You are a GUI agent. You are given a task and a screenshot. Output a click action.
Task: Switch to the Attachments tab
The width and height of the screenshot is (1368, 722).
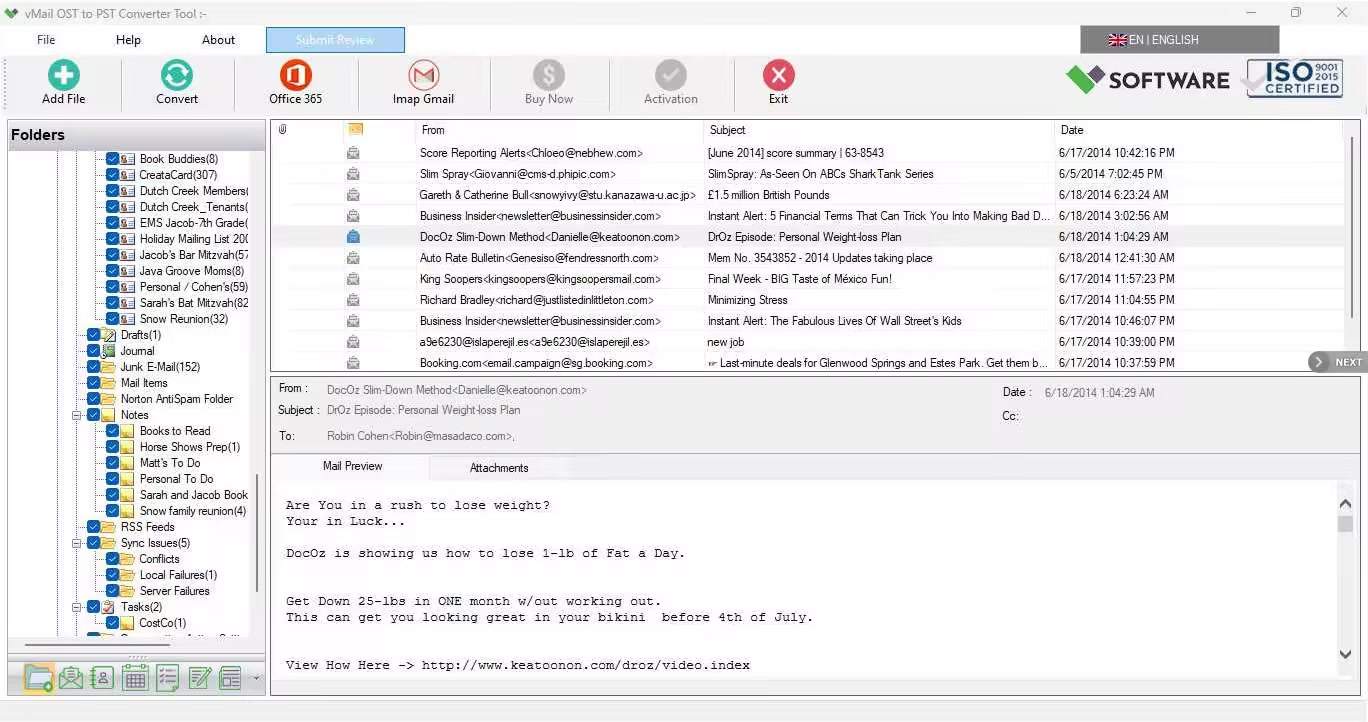[x=499, y=468]
